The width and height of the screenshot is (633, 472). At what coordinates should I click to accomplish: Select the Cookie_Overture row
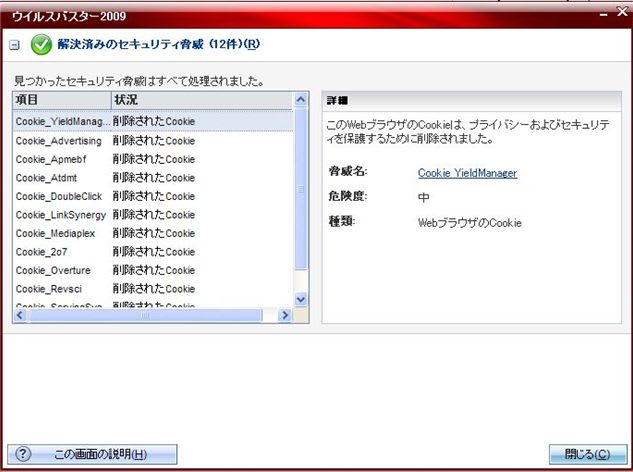pos(153,271)
